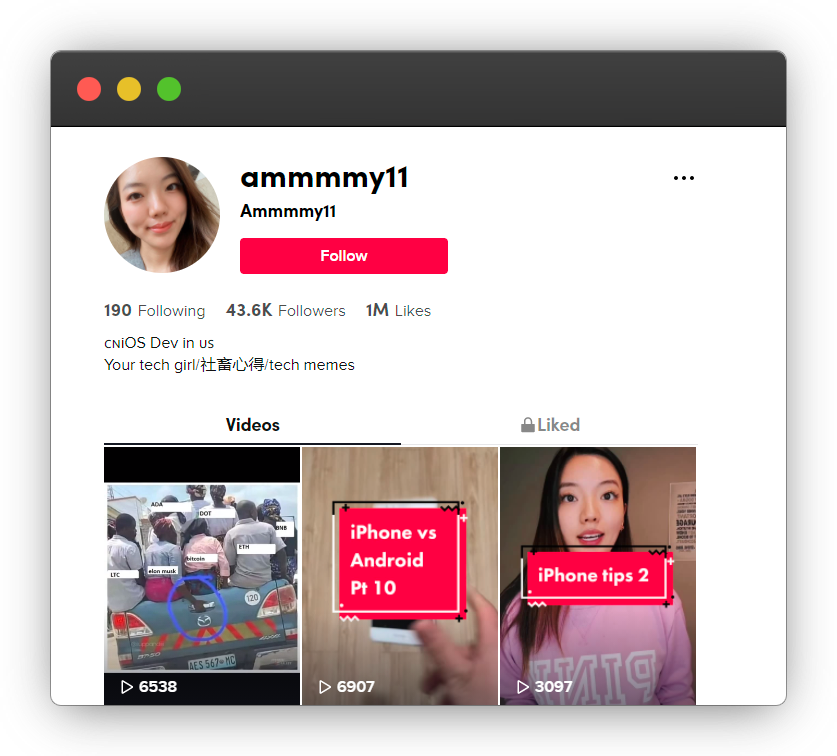The image size is (837, 756).
Task: Click the 'Your tech girl' bio line
Action: (x=229, y=365)
